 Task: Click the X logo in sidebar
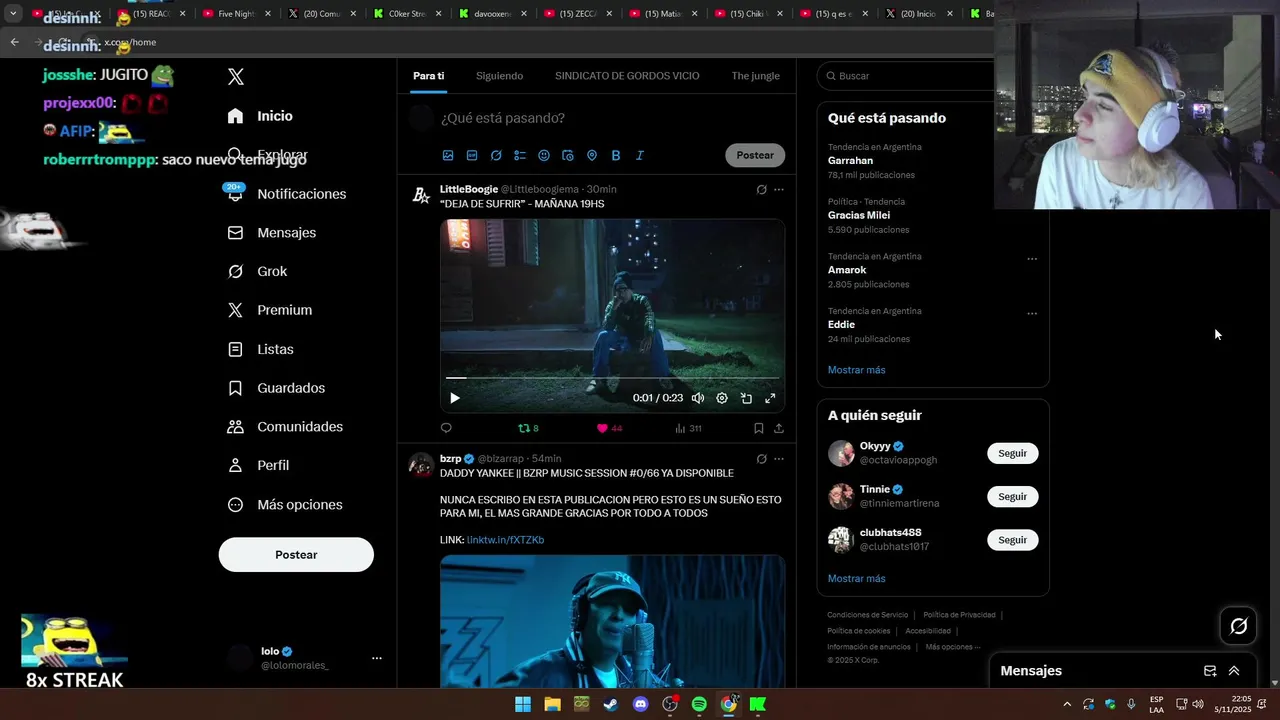point(236,77)
